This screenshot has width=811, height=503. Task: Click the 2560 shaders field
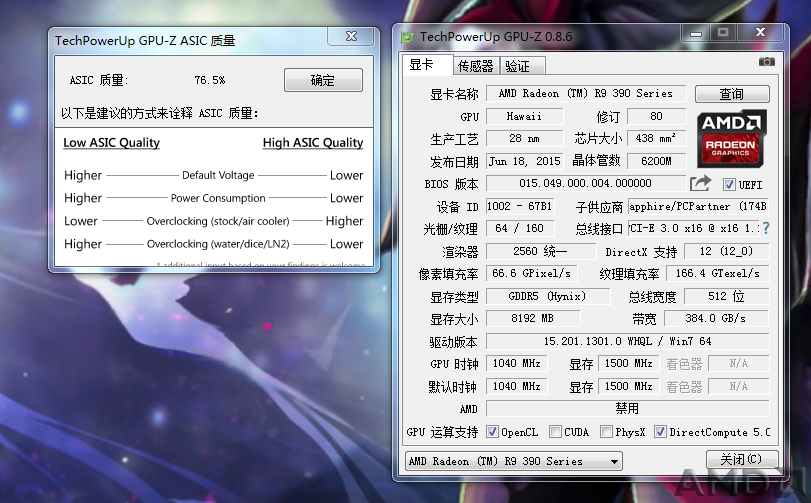(541, 251)
